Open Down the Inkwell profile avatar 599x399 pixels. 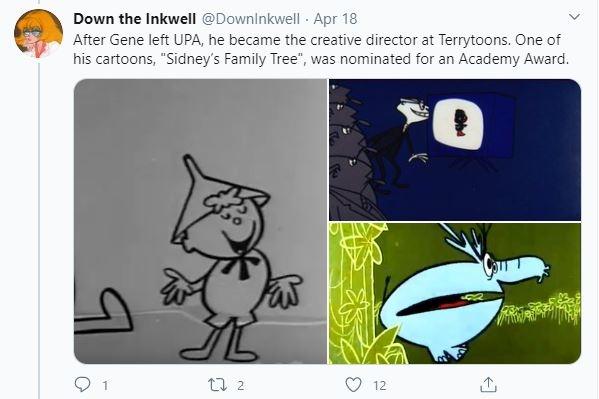(39, 34)
